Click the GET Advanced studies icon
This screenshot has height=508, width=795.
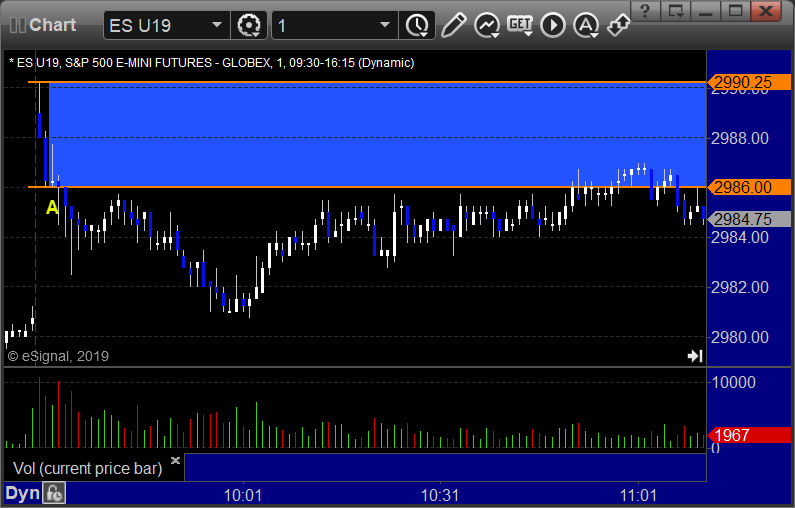coord(520,25)
